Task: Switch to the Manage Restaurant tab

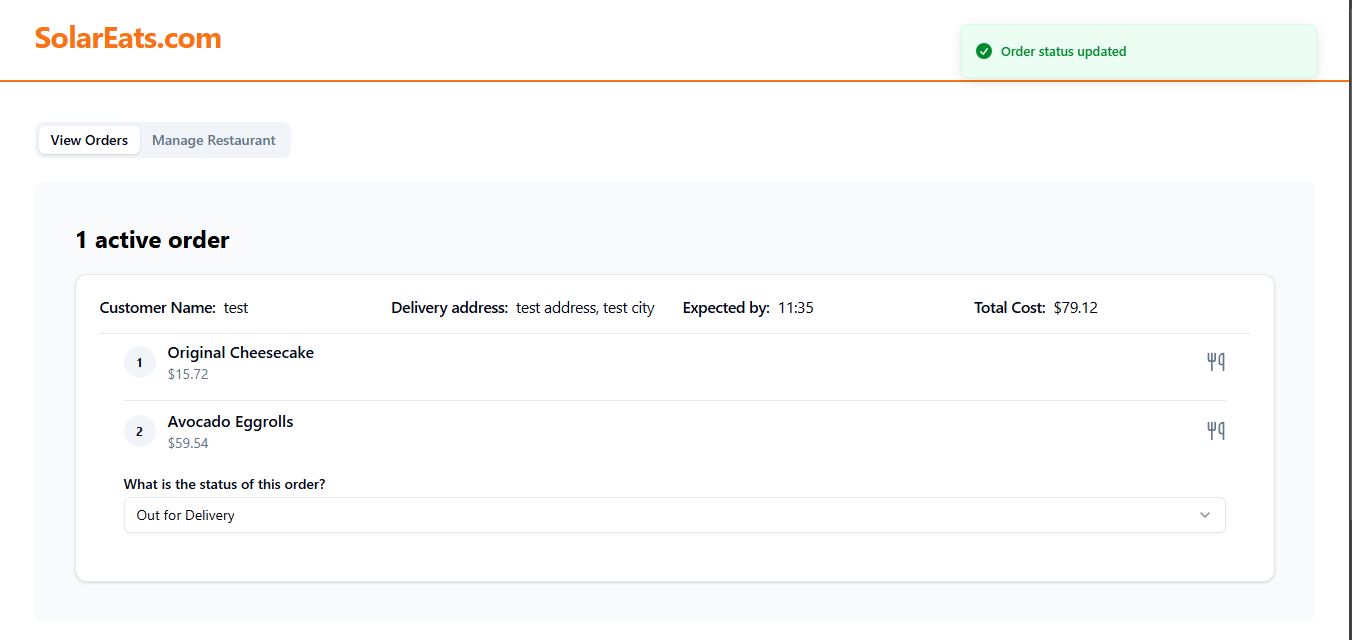Action: (214, 140)
